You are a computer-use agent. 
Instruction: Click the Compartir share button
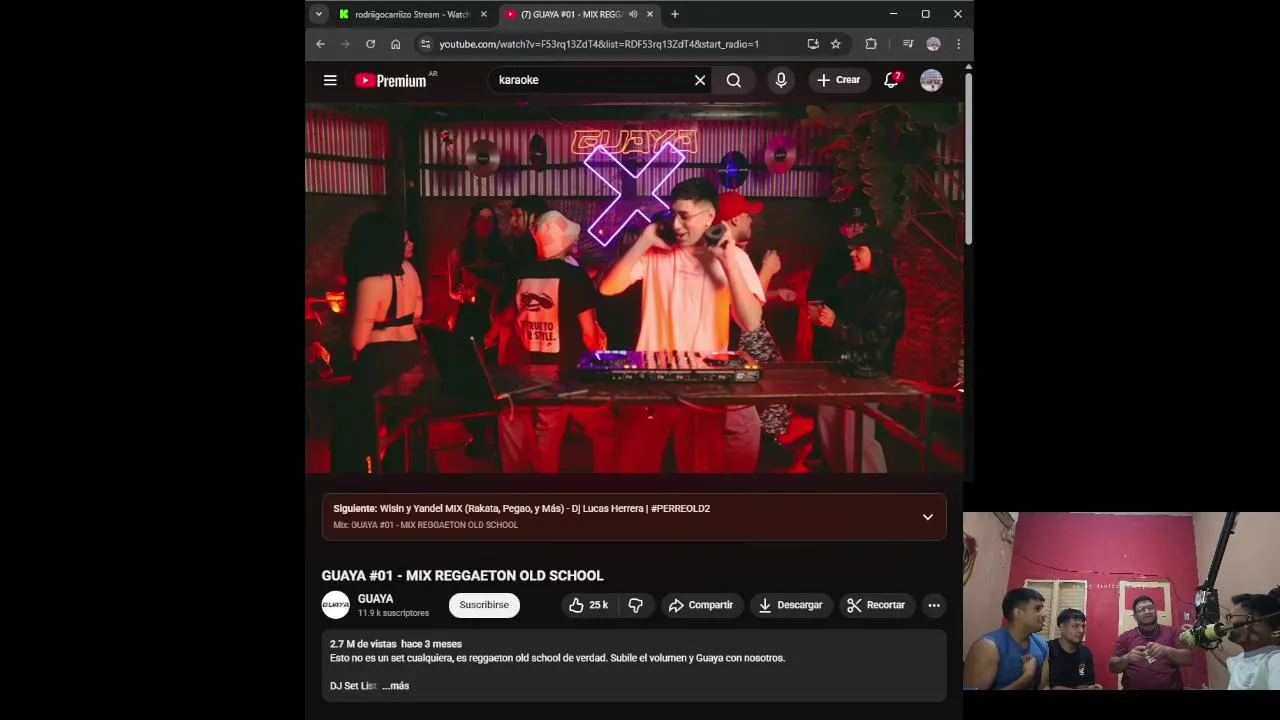tap(701, 605)
